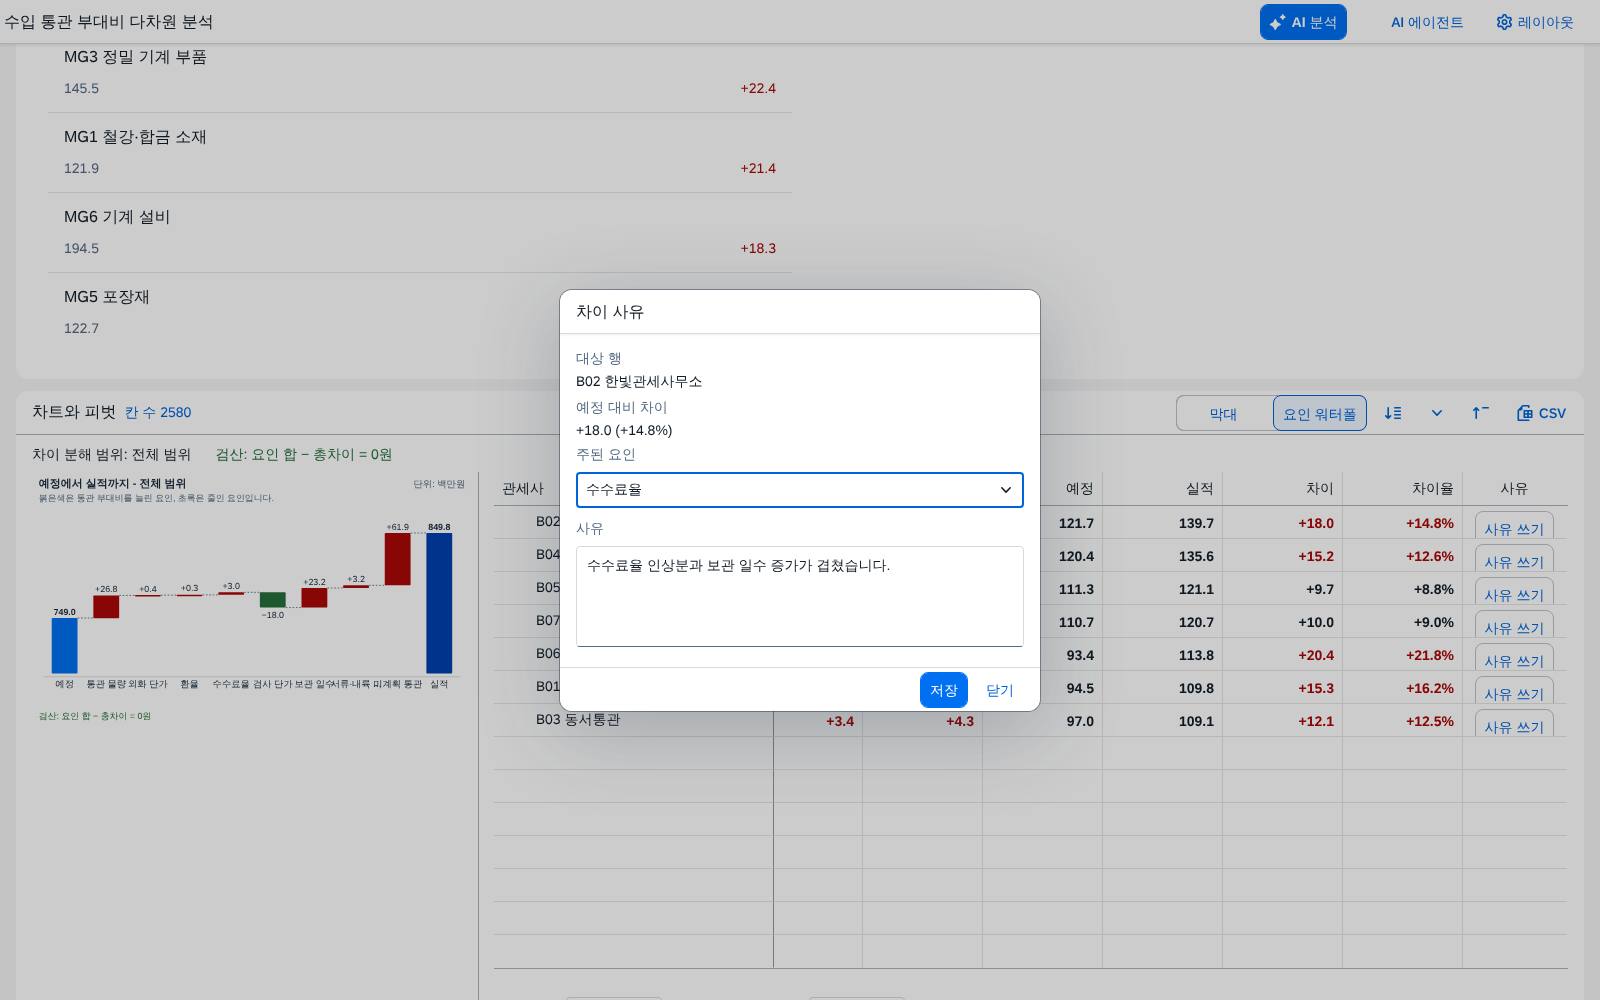This screenshot has height=1000, width=1600.
Task: Open the 주된 요인 dropdown showing 수수료율
Action: (800, 490)
